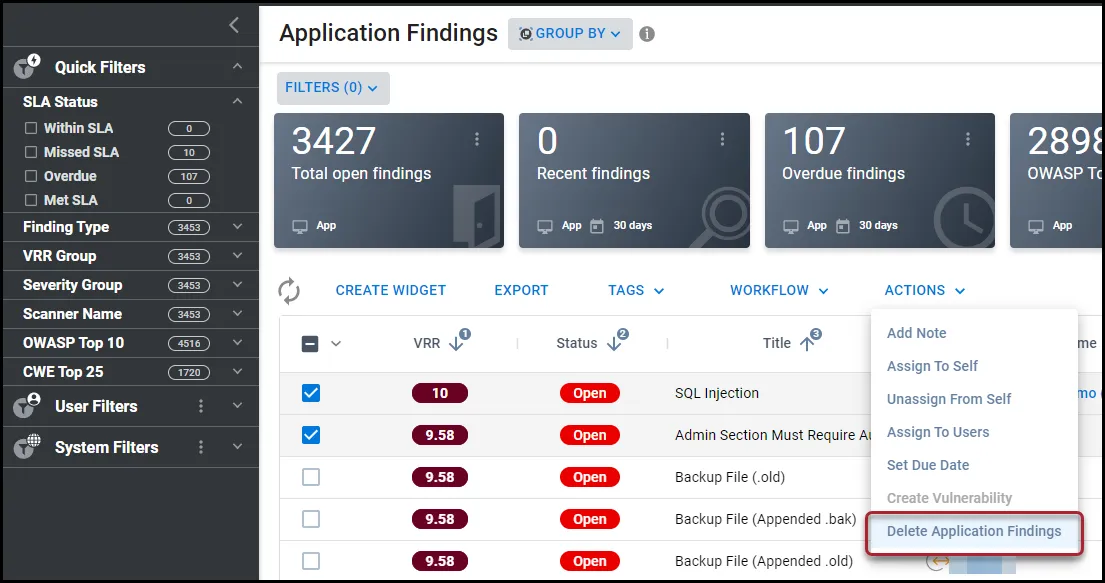
Task: Open the Filters (0) dropdown
Action: (x=333, y=88)
